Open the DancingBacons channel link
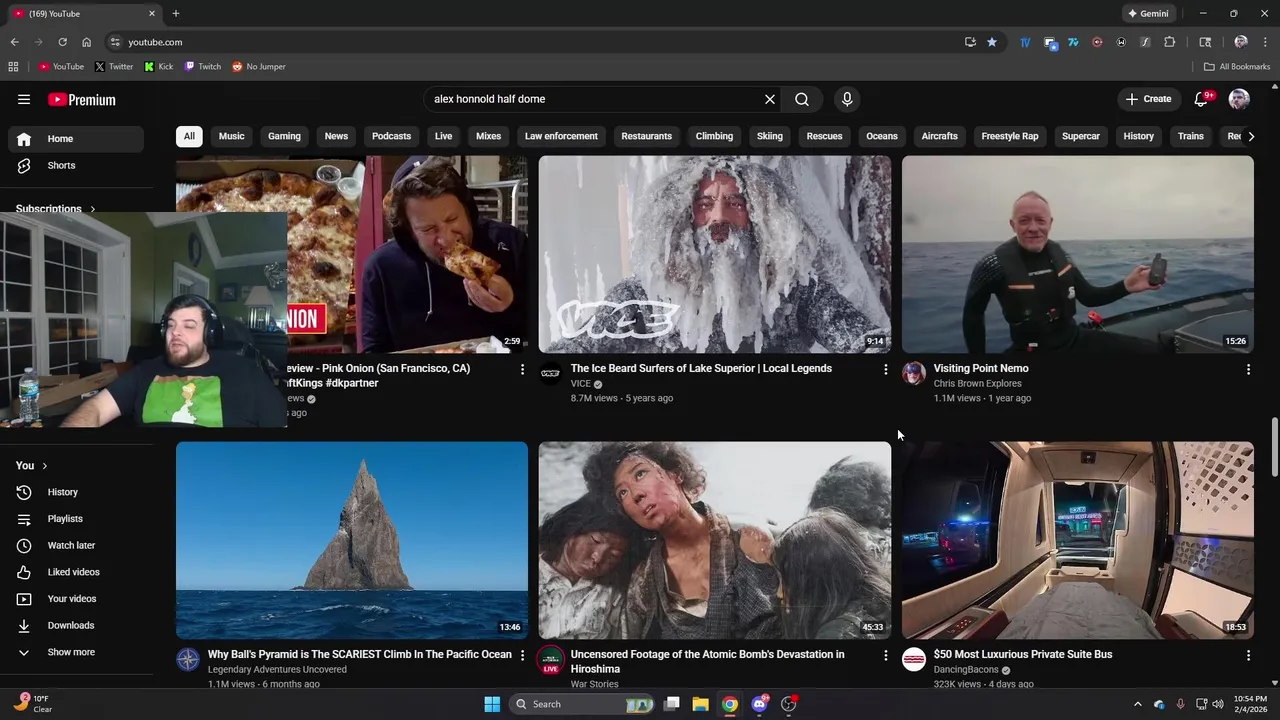The width and height of the screenshot is (1280, 720). pyautogui.click(x=966, y=670)
